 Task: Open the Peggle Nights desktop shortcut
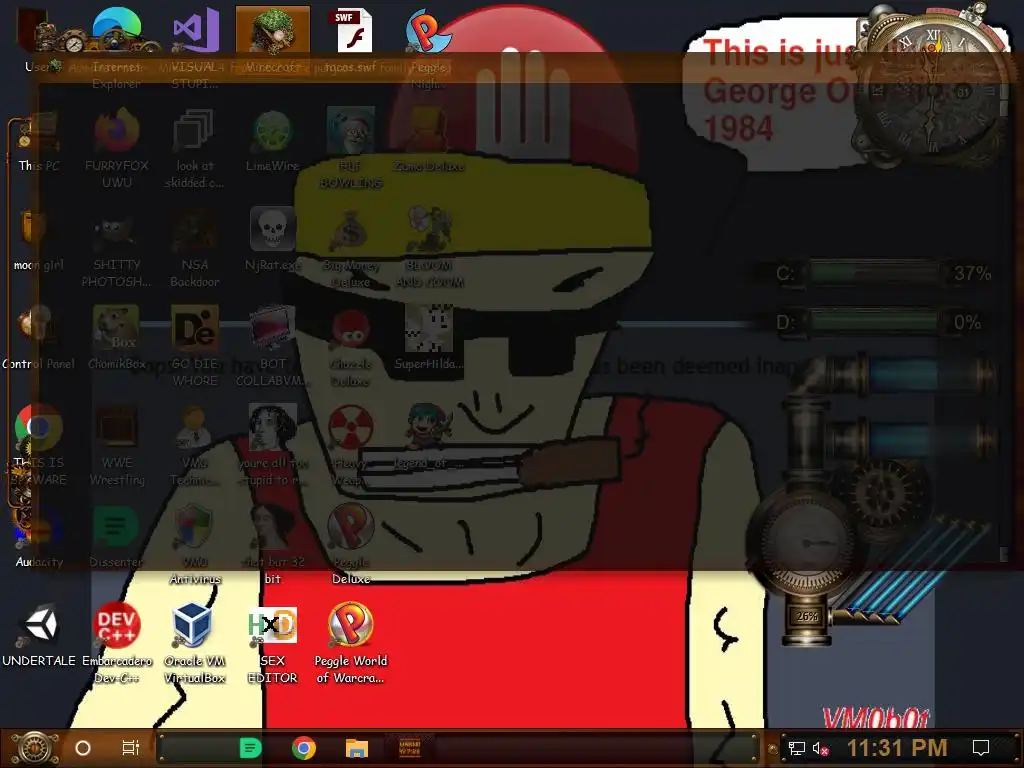point(429,46)
